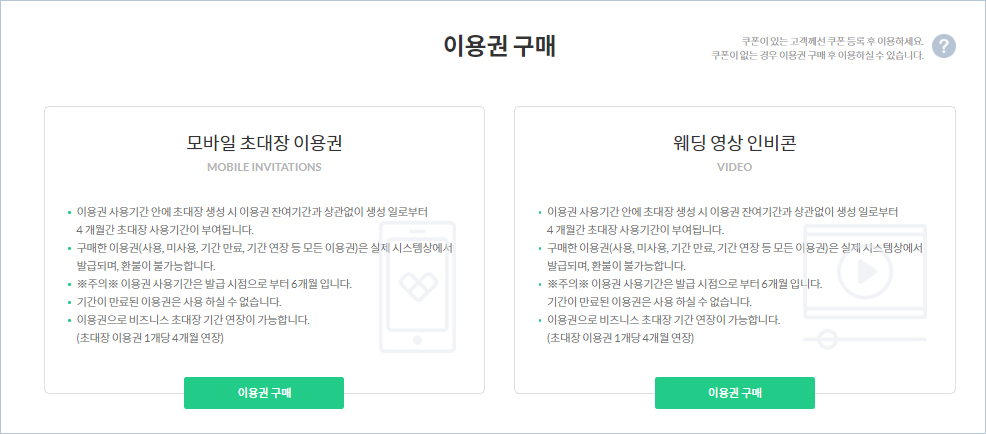Open the question mark help icon
Image resolution: width=986 pixels, height=434 pixels.
tap(944, 47)
